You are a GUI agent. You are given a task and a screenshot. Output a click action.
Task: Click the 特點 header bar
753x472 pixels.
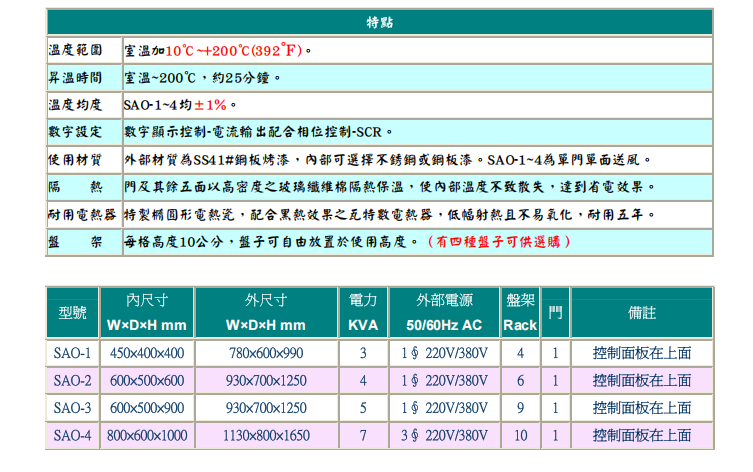click(379, 22)
